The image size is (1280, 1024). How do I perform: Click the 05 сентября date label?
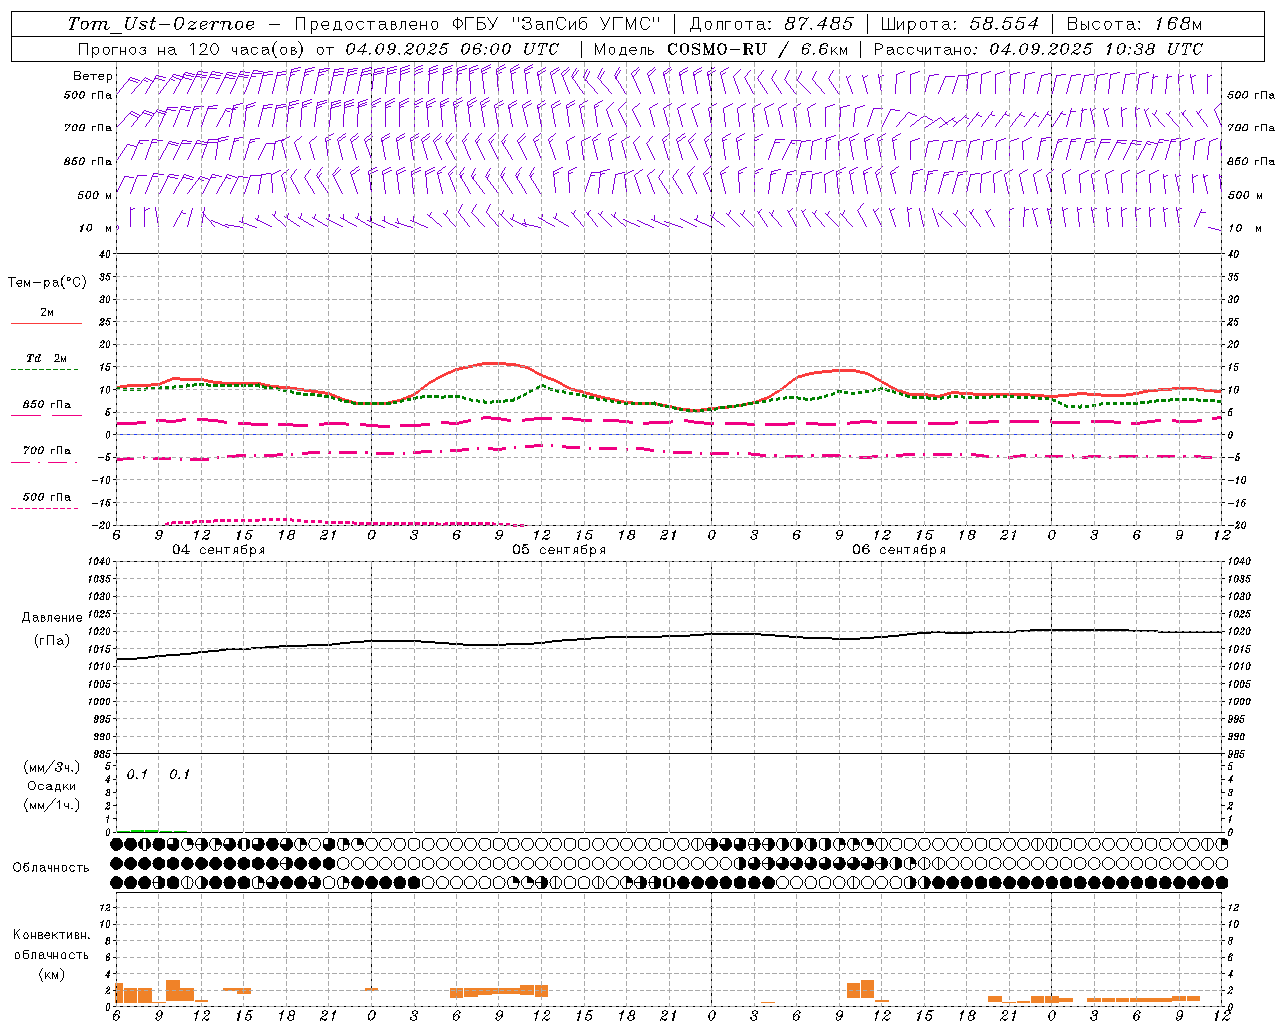[559, 550]
